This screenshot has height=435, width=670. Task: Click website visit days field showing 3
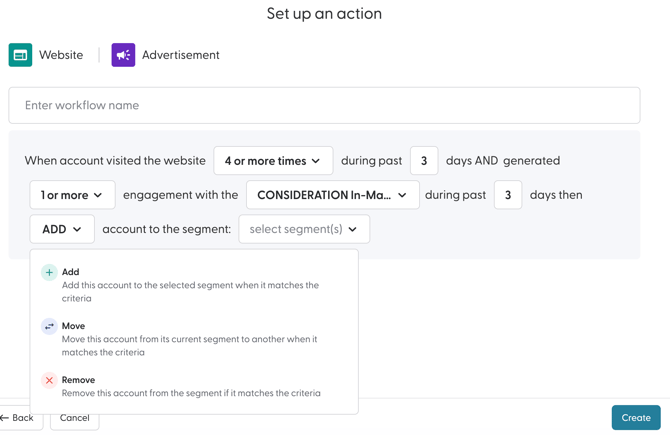(424, 161)
